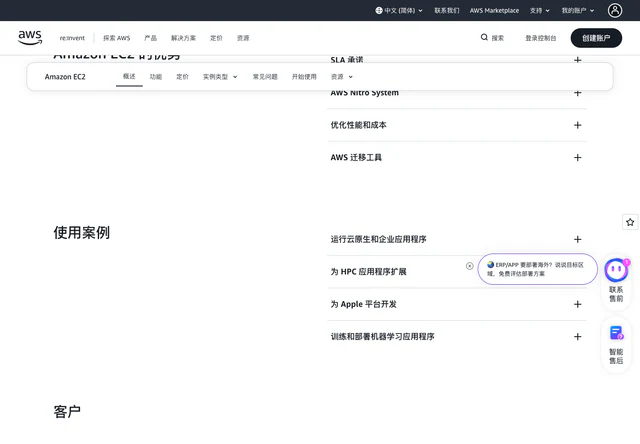Open AWS Marketplace link
Screen dimensions: 640x444
point(494,11)
